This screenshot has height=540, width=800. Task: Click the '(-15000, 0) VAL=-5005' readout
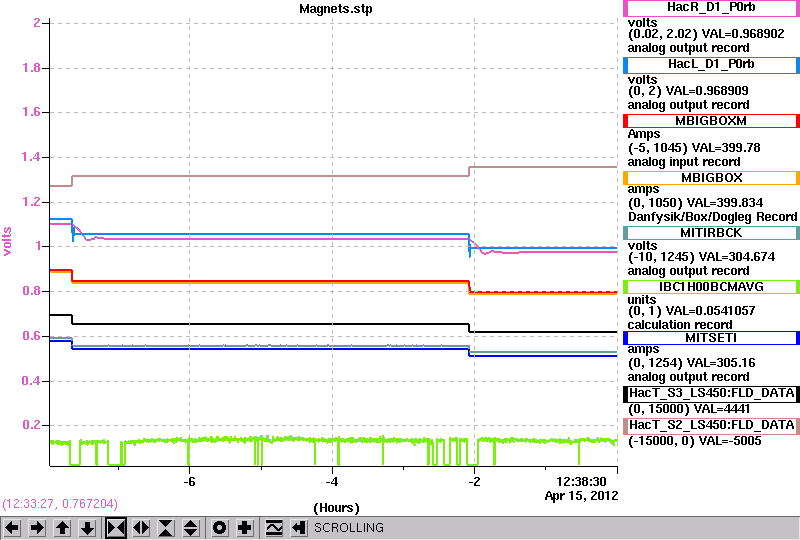pos(694,441)
